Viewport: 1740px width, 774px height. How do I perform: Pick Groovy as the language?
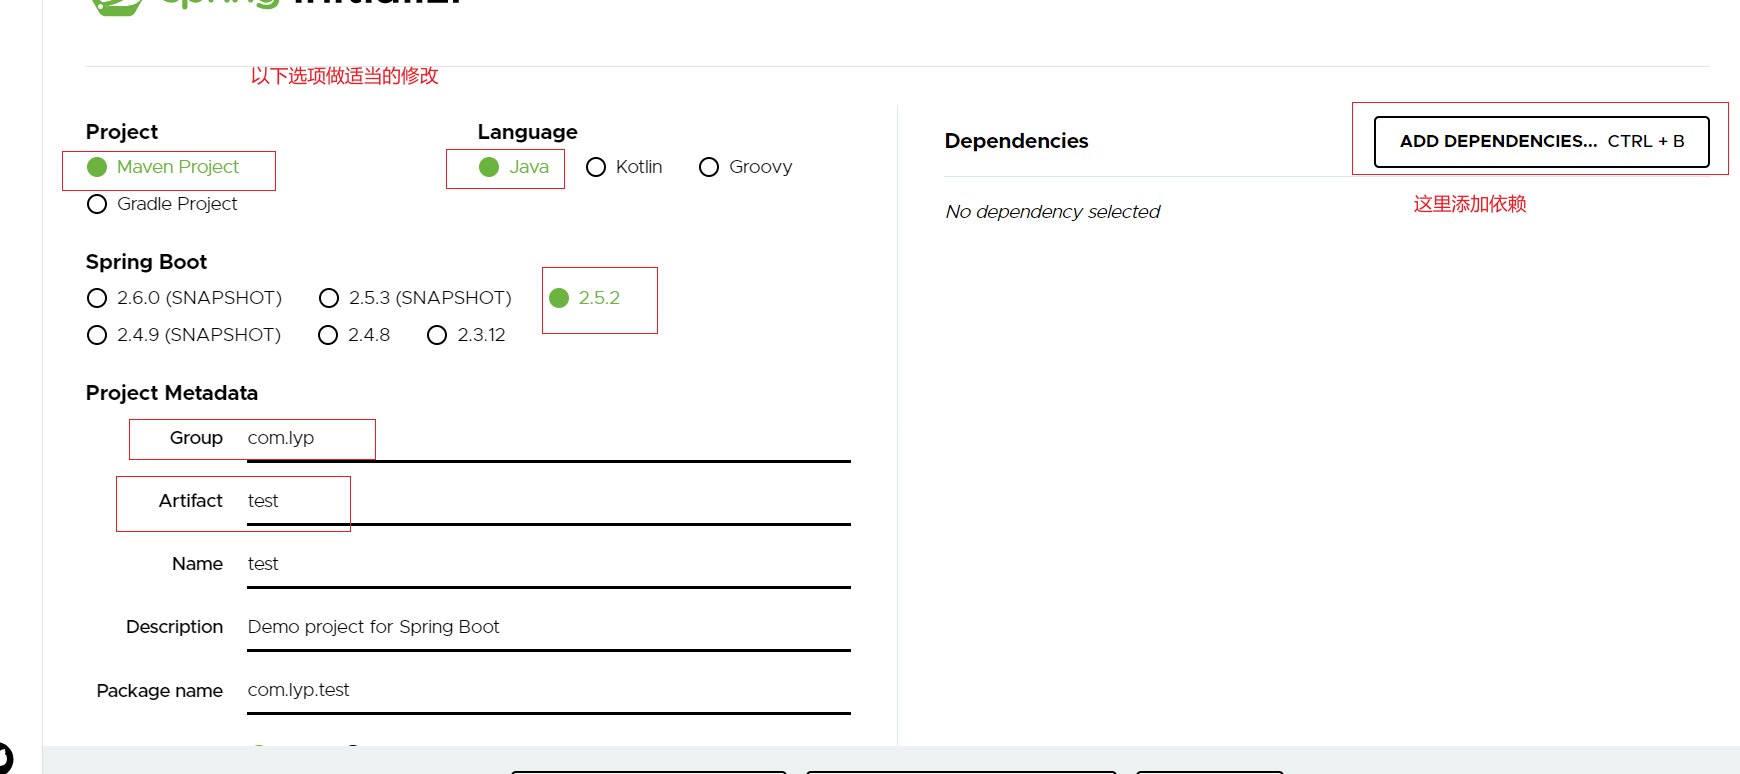[x=709, y=167]
